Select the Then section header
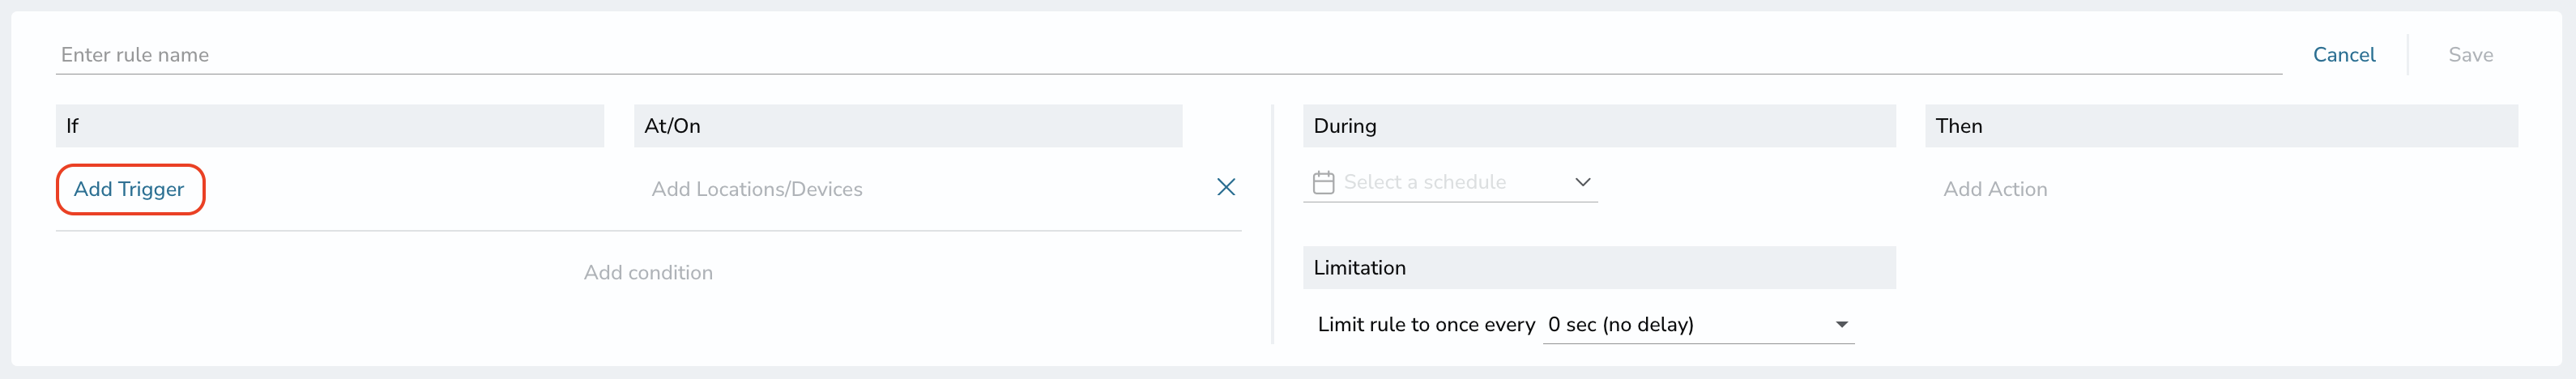This screenshot has width=2576, height=379. point(2221,126)
